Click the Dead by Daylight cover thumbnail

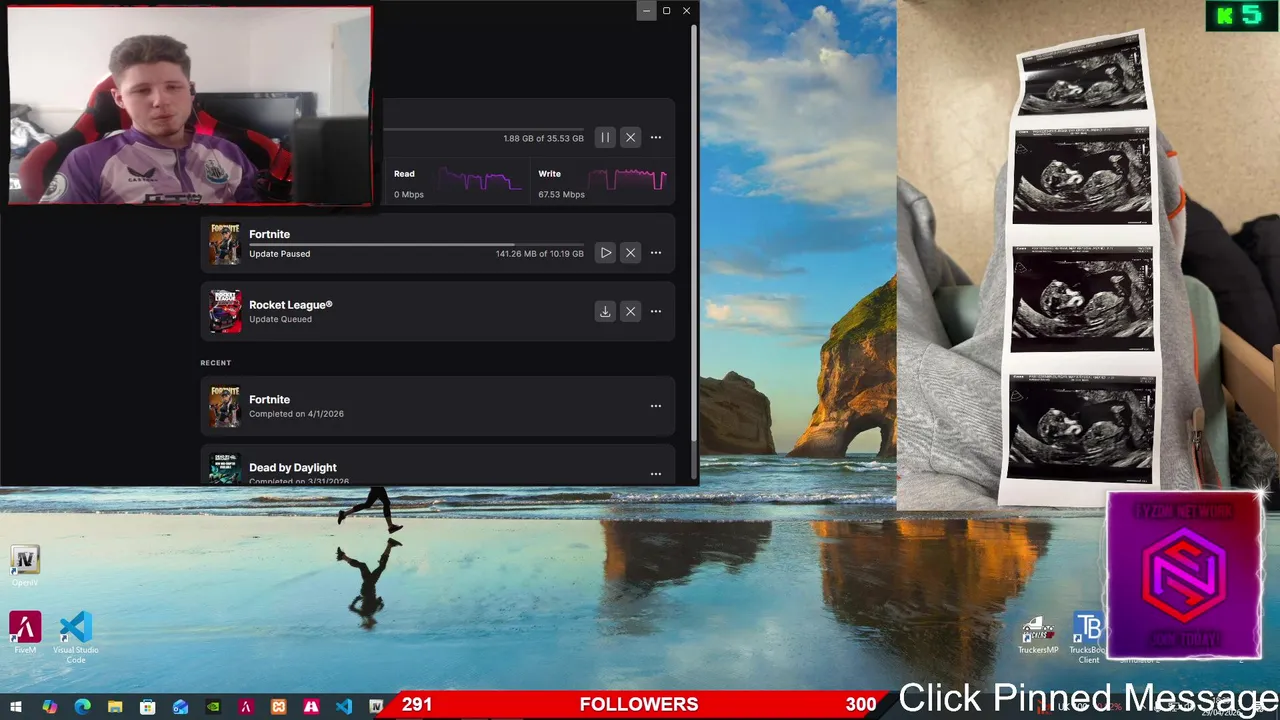pos(225,469)
